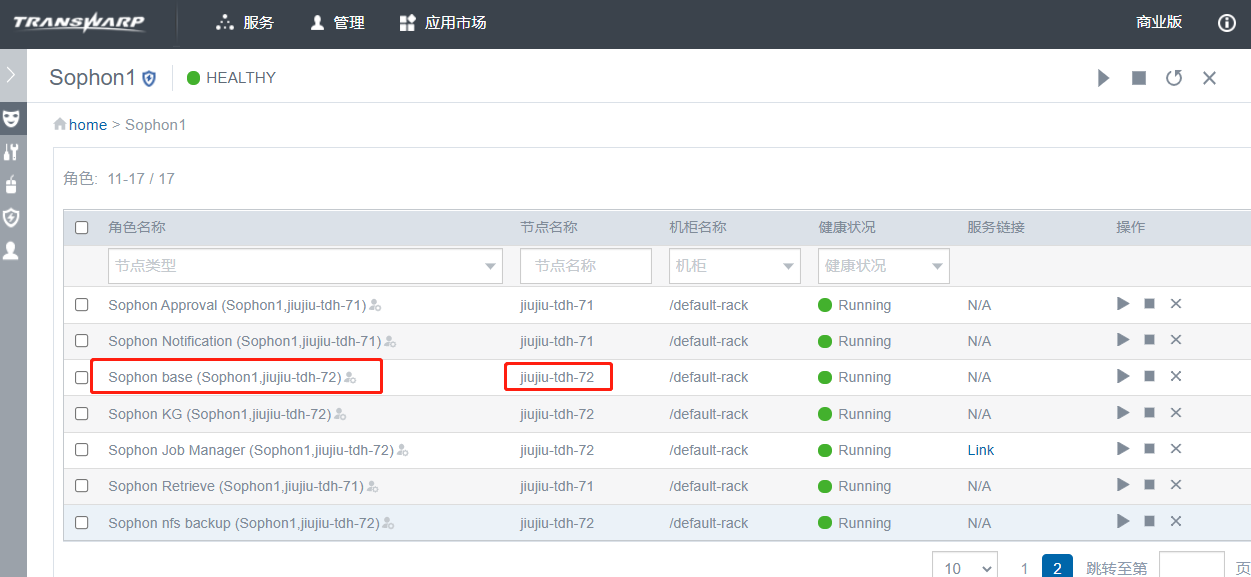Go to home breadcrumb link

click(x=87, y=125)
